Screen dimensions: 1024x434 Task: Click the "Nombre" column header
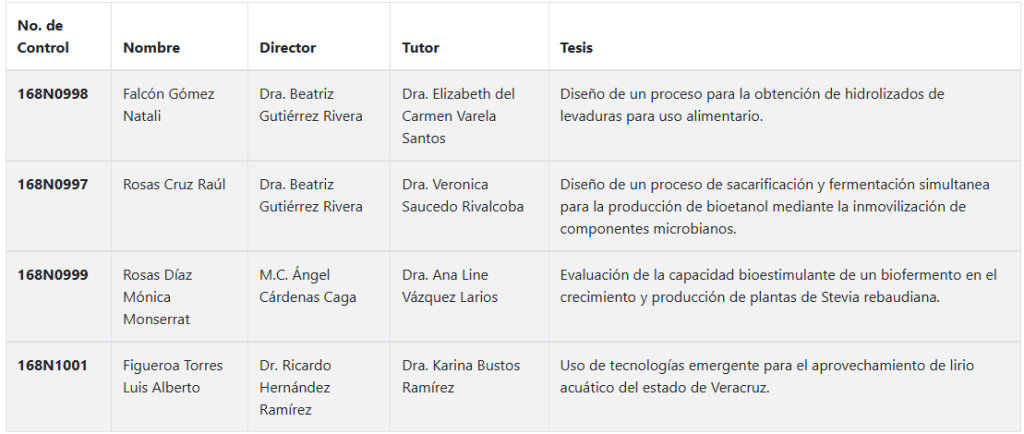(151, 47)
